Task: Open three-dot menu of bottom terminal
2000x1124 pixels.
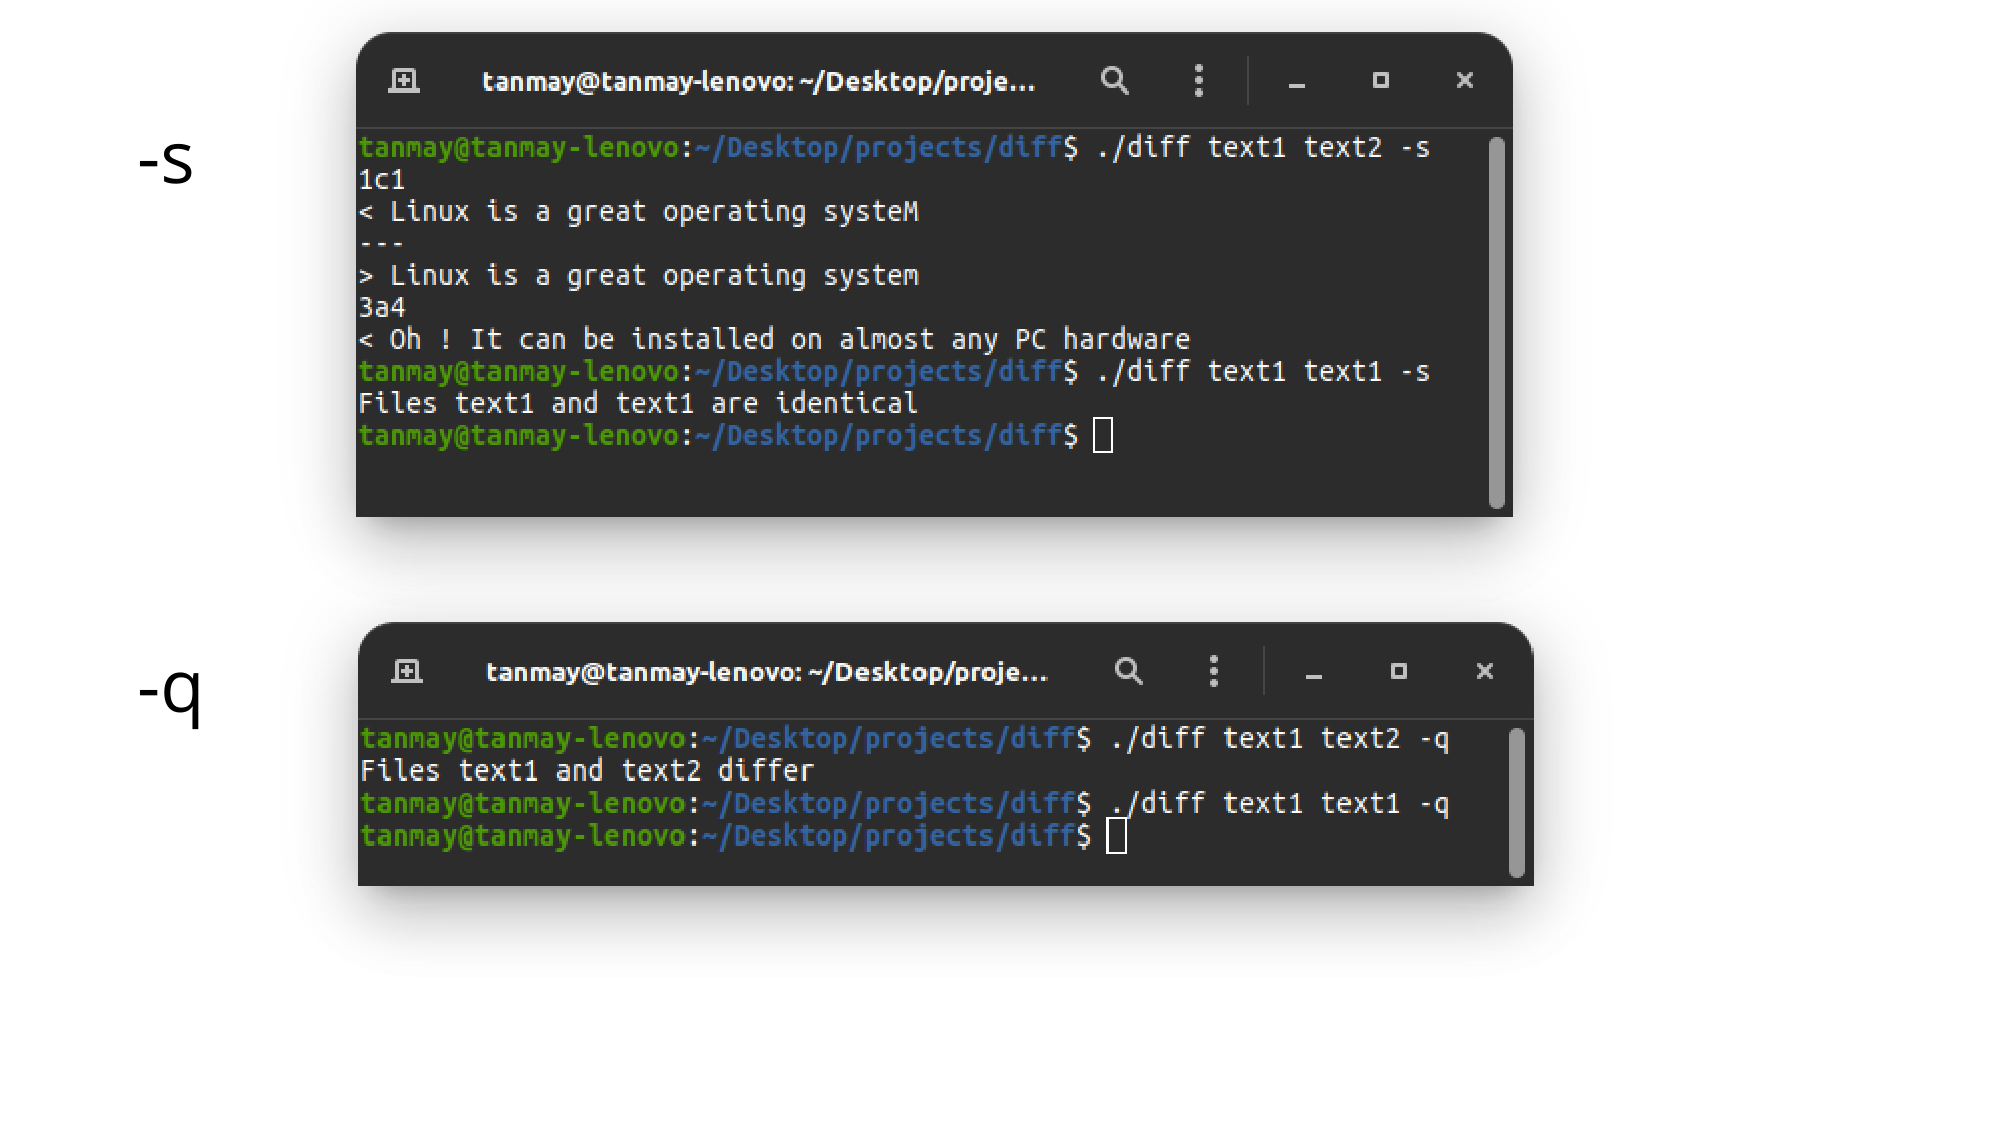Action: (1214, 671)
